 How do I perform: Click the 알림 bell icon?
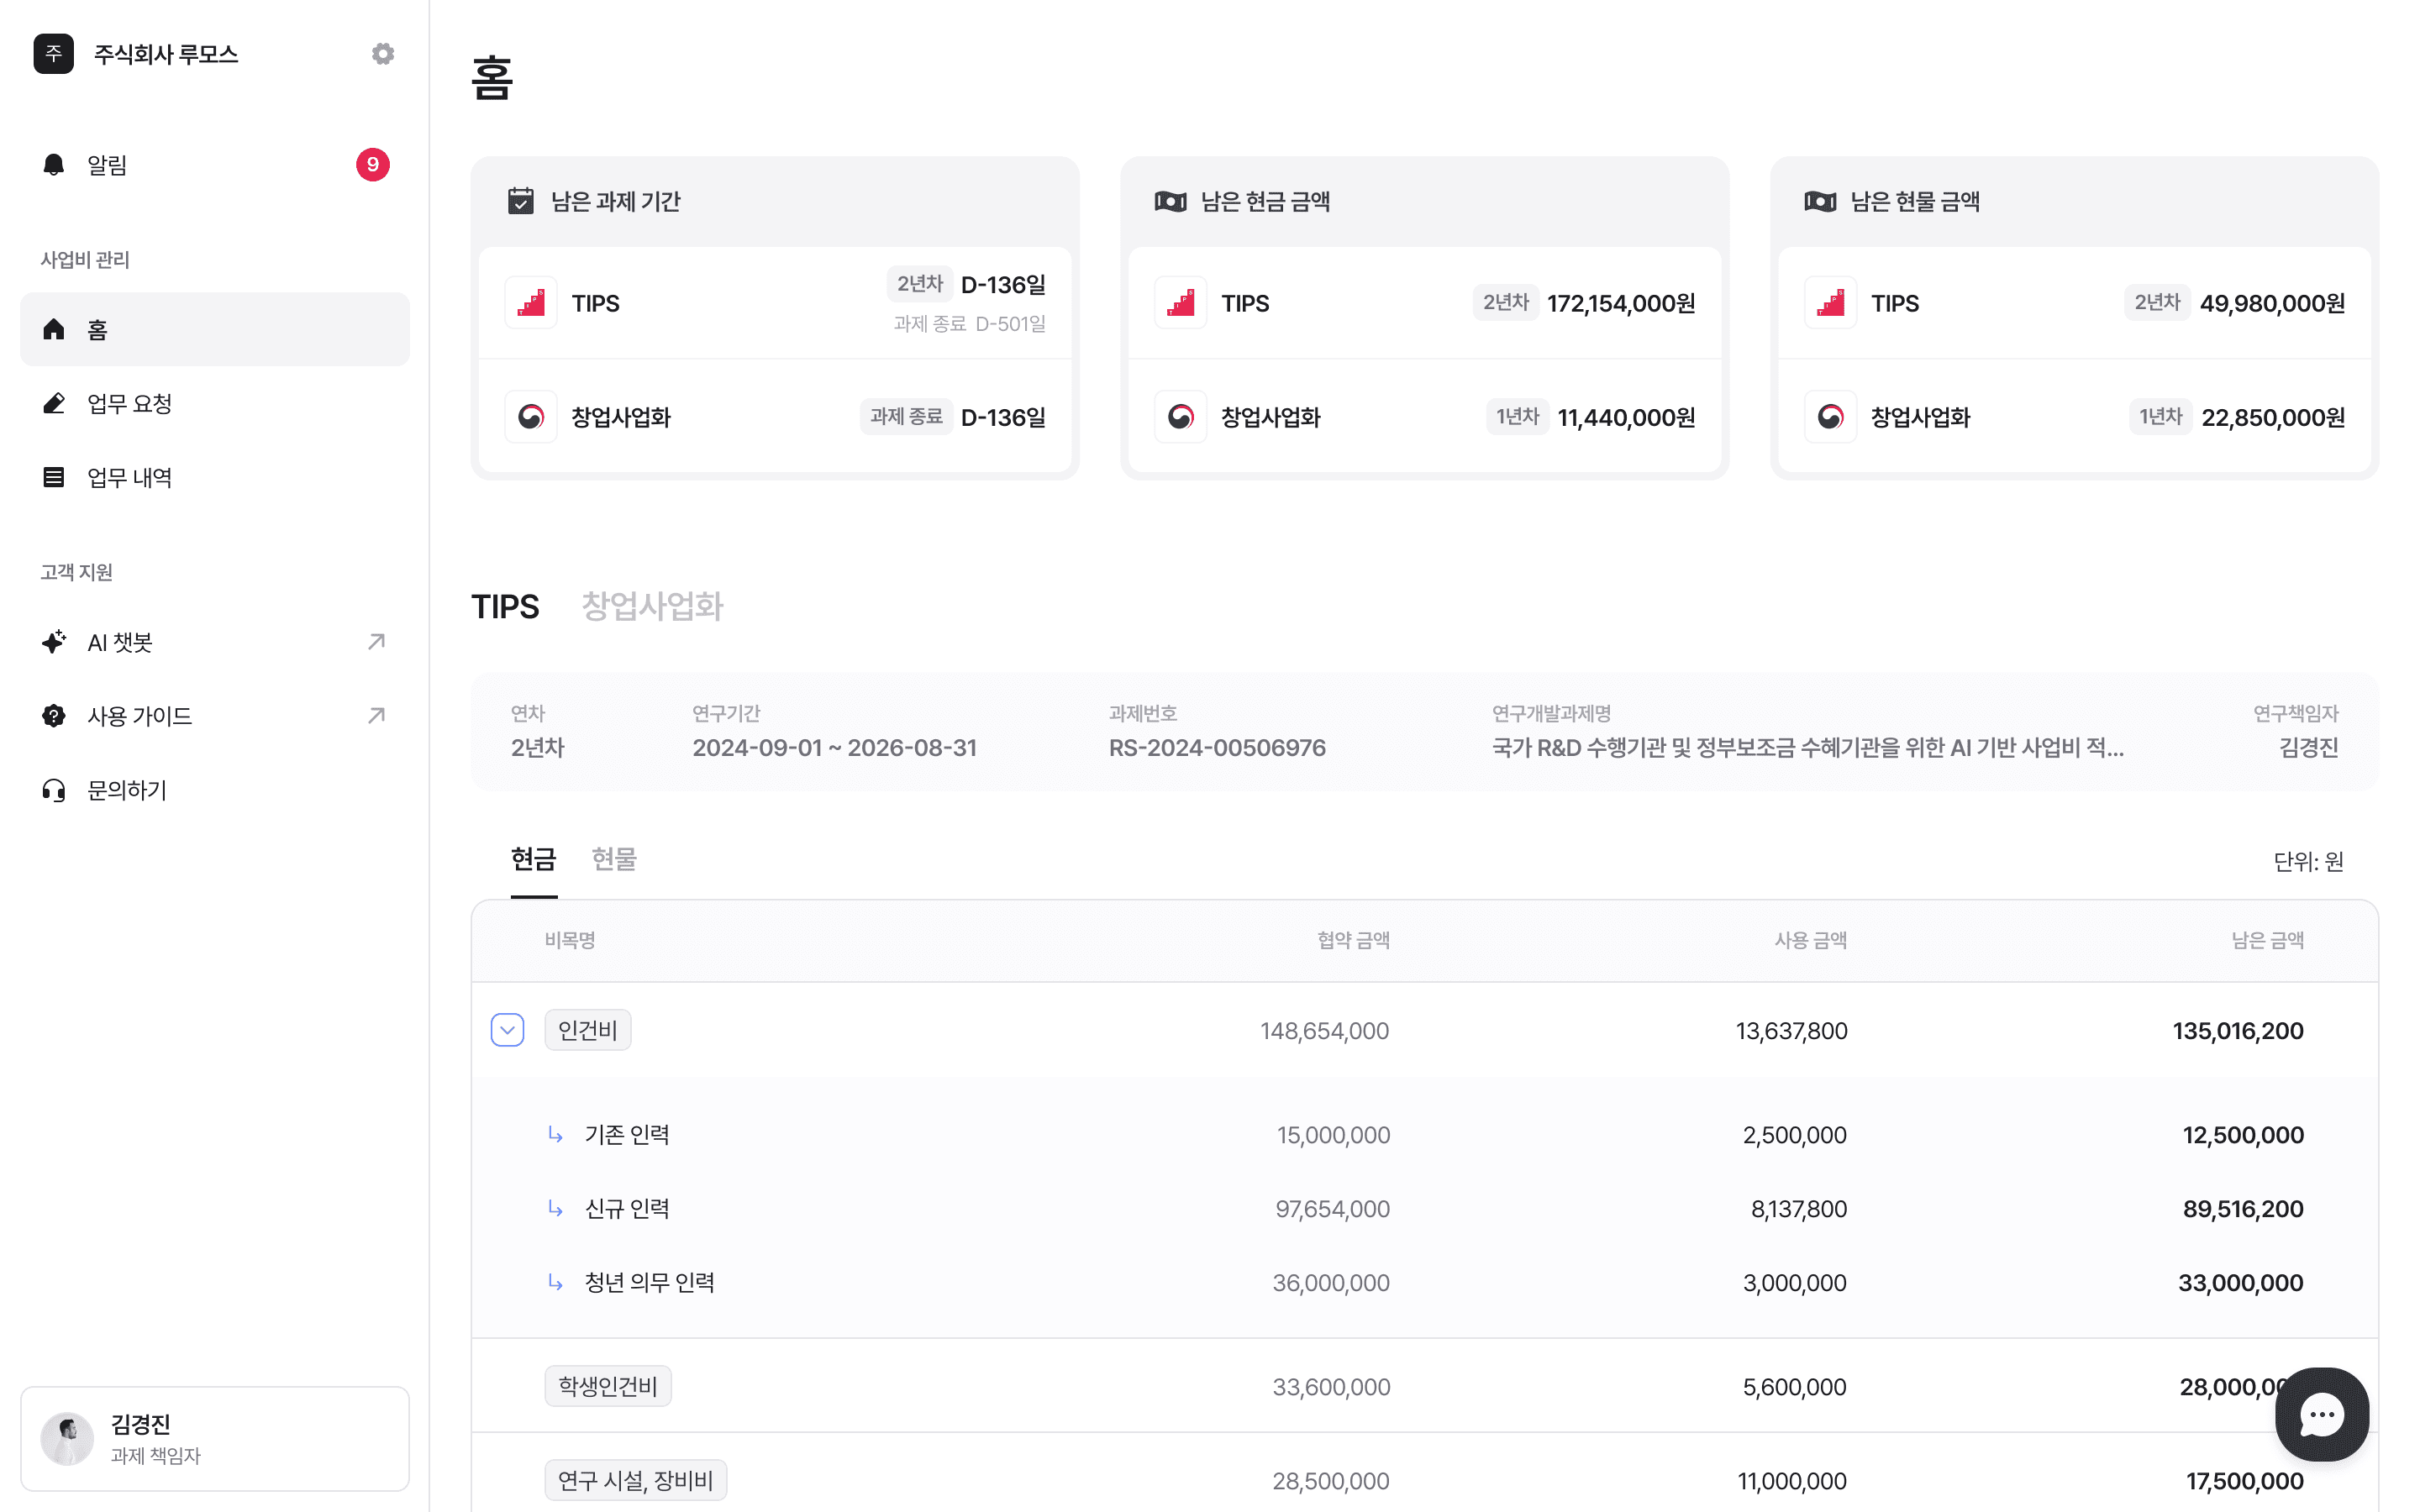coord(54,165)
